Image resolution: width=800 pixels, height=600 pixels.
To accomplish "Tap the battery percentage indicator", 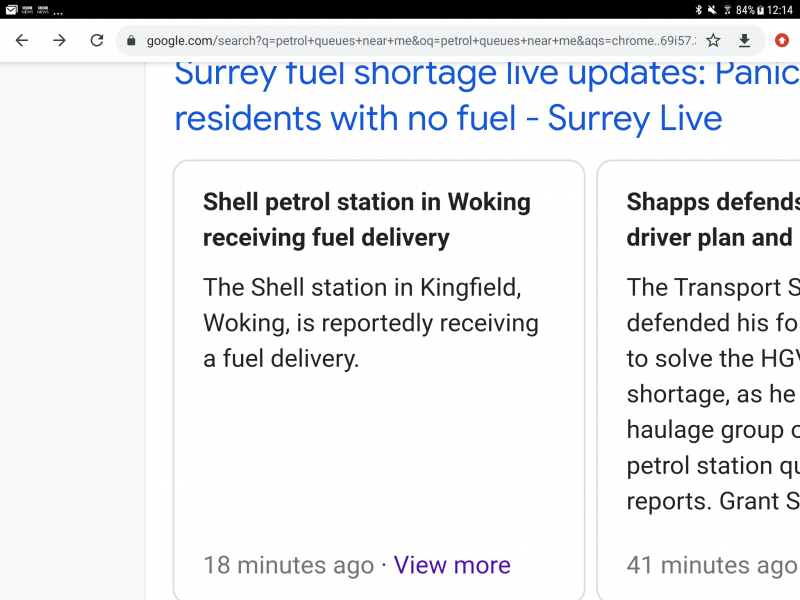I will (x=745, y=8).
